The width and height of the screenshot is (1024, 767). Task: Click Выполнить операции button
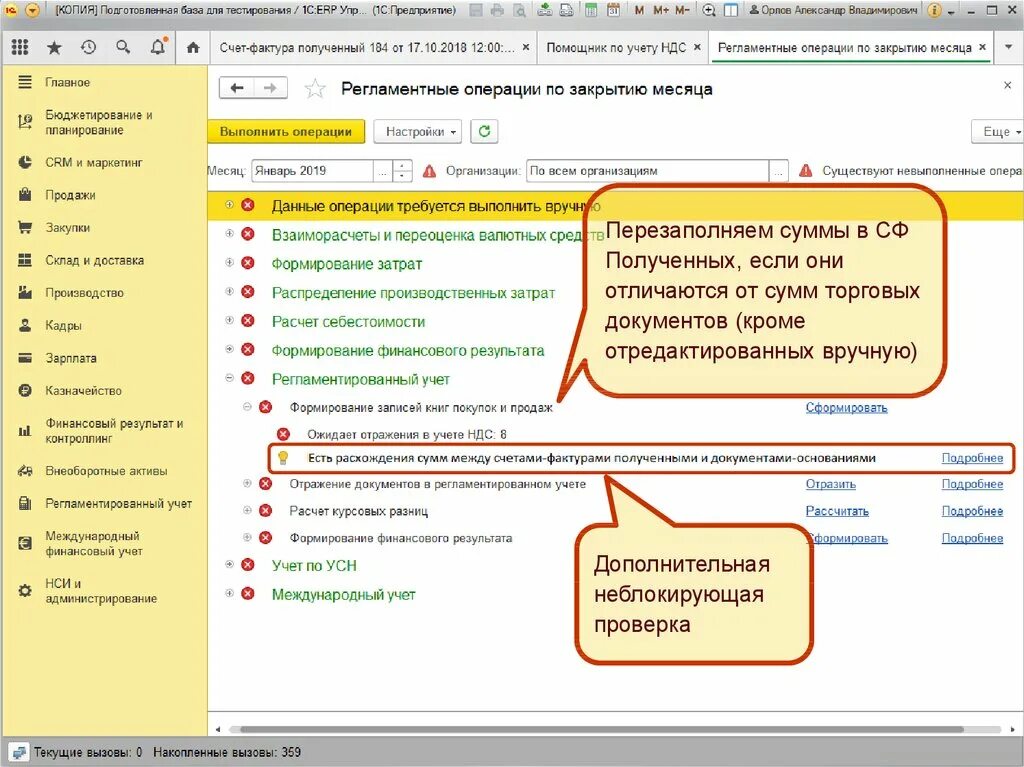(x=285, y=131)
